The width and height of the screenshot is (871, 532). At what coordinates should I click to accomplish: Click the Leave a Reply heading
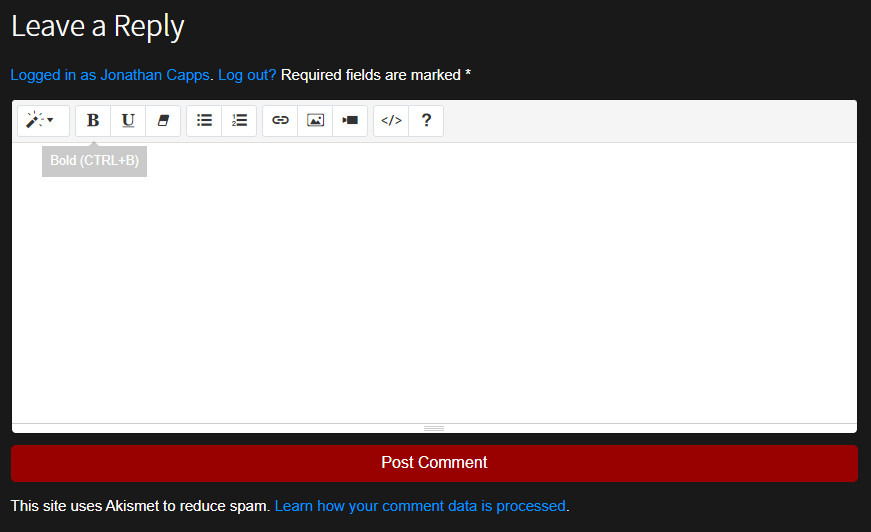tap(98, 26)
